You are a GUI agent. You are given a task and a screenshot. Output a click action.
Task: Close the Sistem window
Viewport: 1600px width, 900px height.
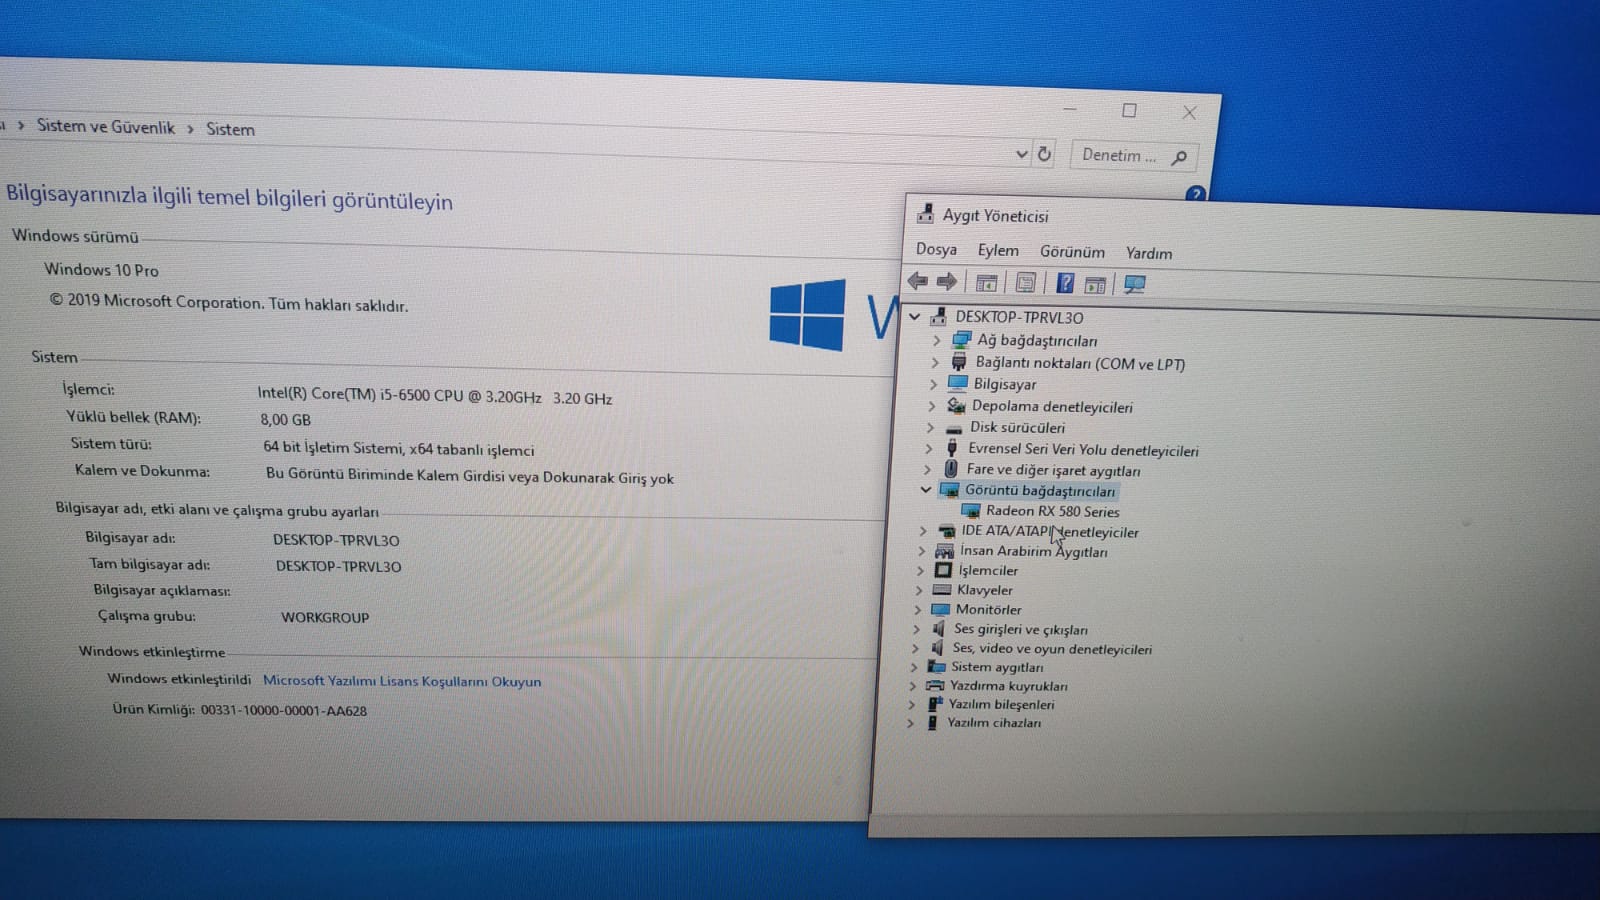pyautogui.click(x=1189, y=112)
